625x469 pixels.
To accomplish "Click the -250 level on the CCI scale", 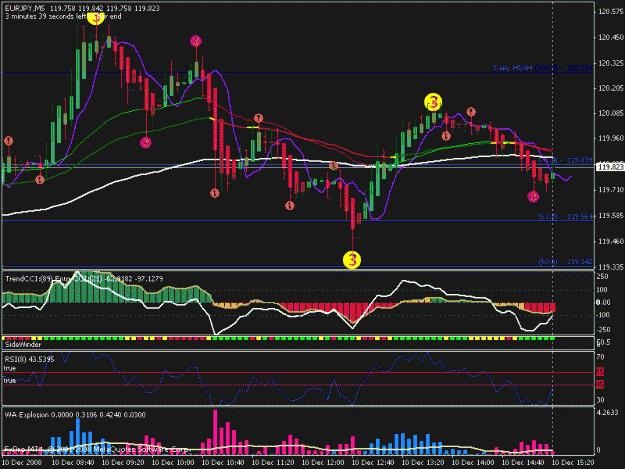I will click(603, 330).
